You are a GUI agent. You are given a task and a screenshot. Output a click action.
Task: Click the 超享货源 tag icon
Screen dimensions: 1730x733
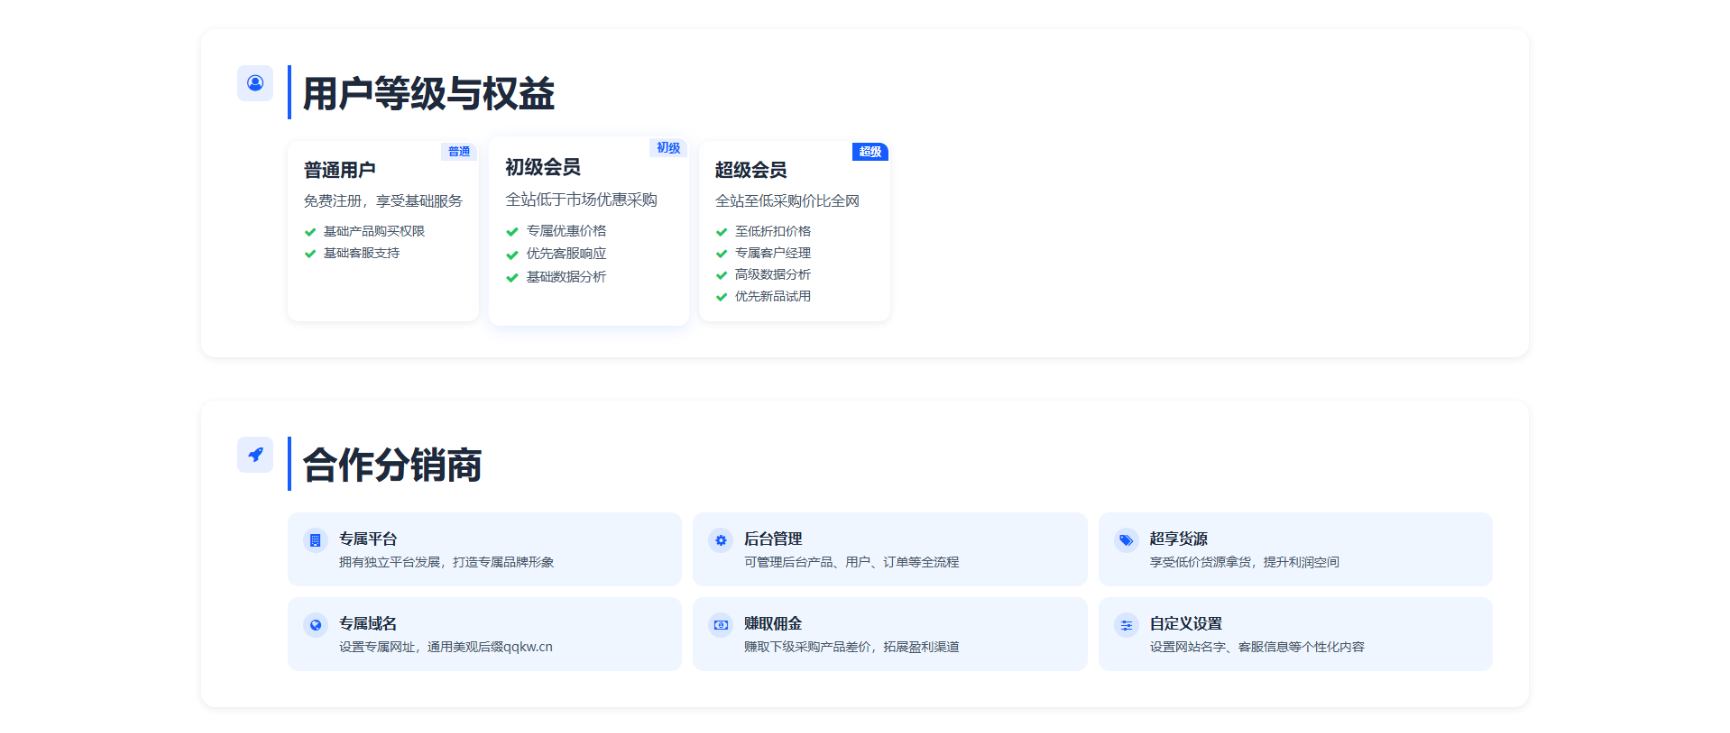[x=1126, y=540]
